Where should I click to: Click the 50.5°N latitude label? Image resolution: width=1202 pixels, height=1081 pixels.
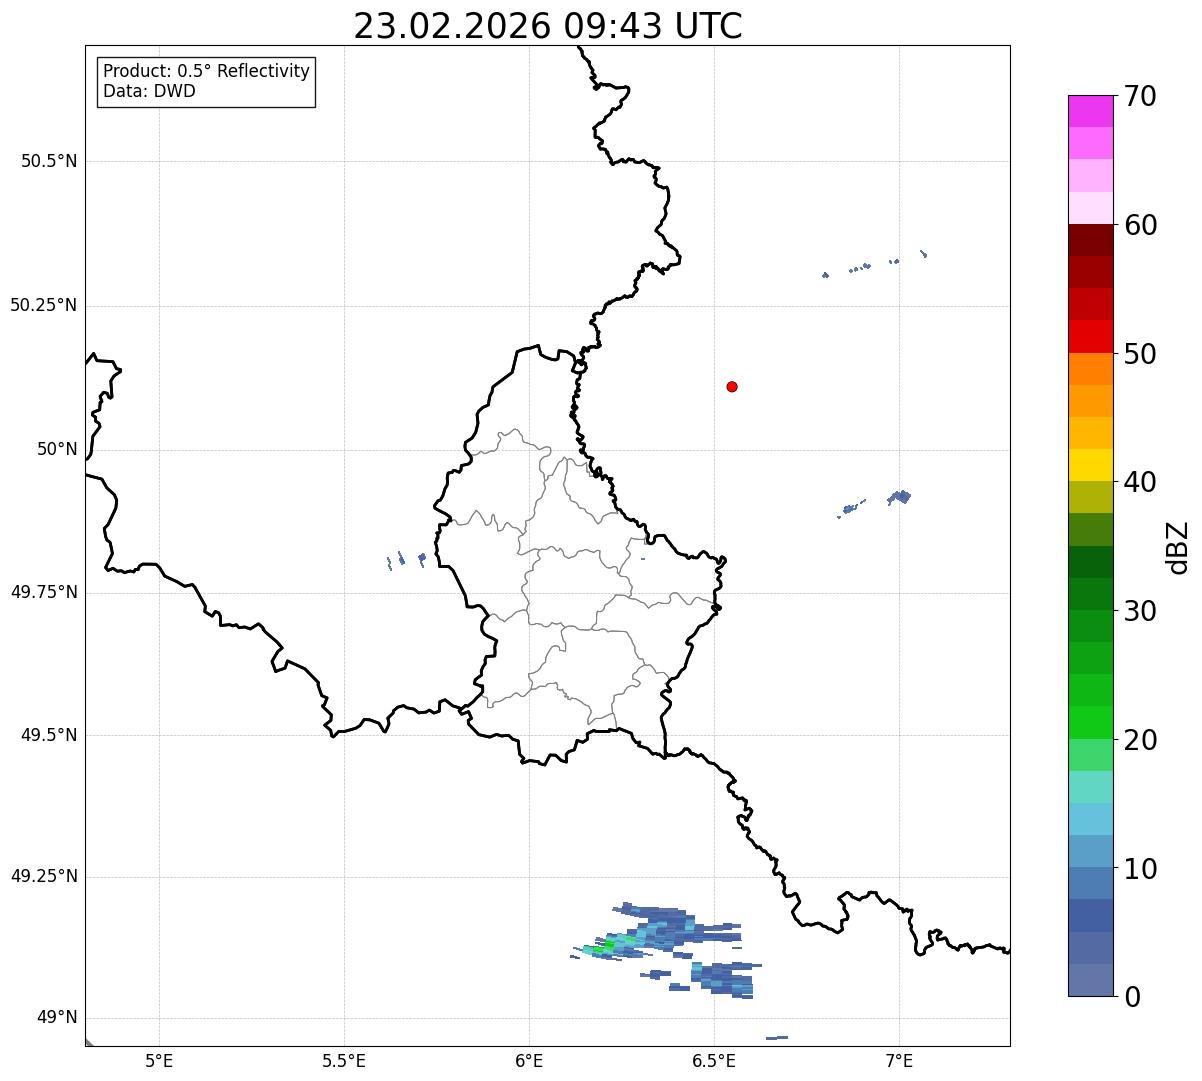49,161
